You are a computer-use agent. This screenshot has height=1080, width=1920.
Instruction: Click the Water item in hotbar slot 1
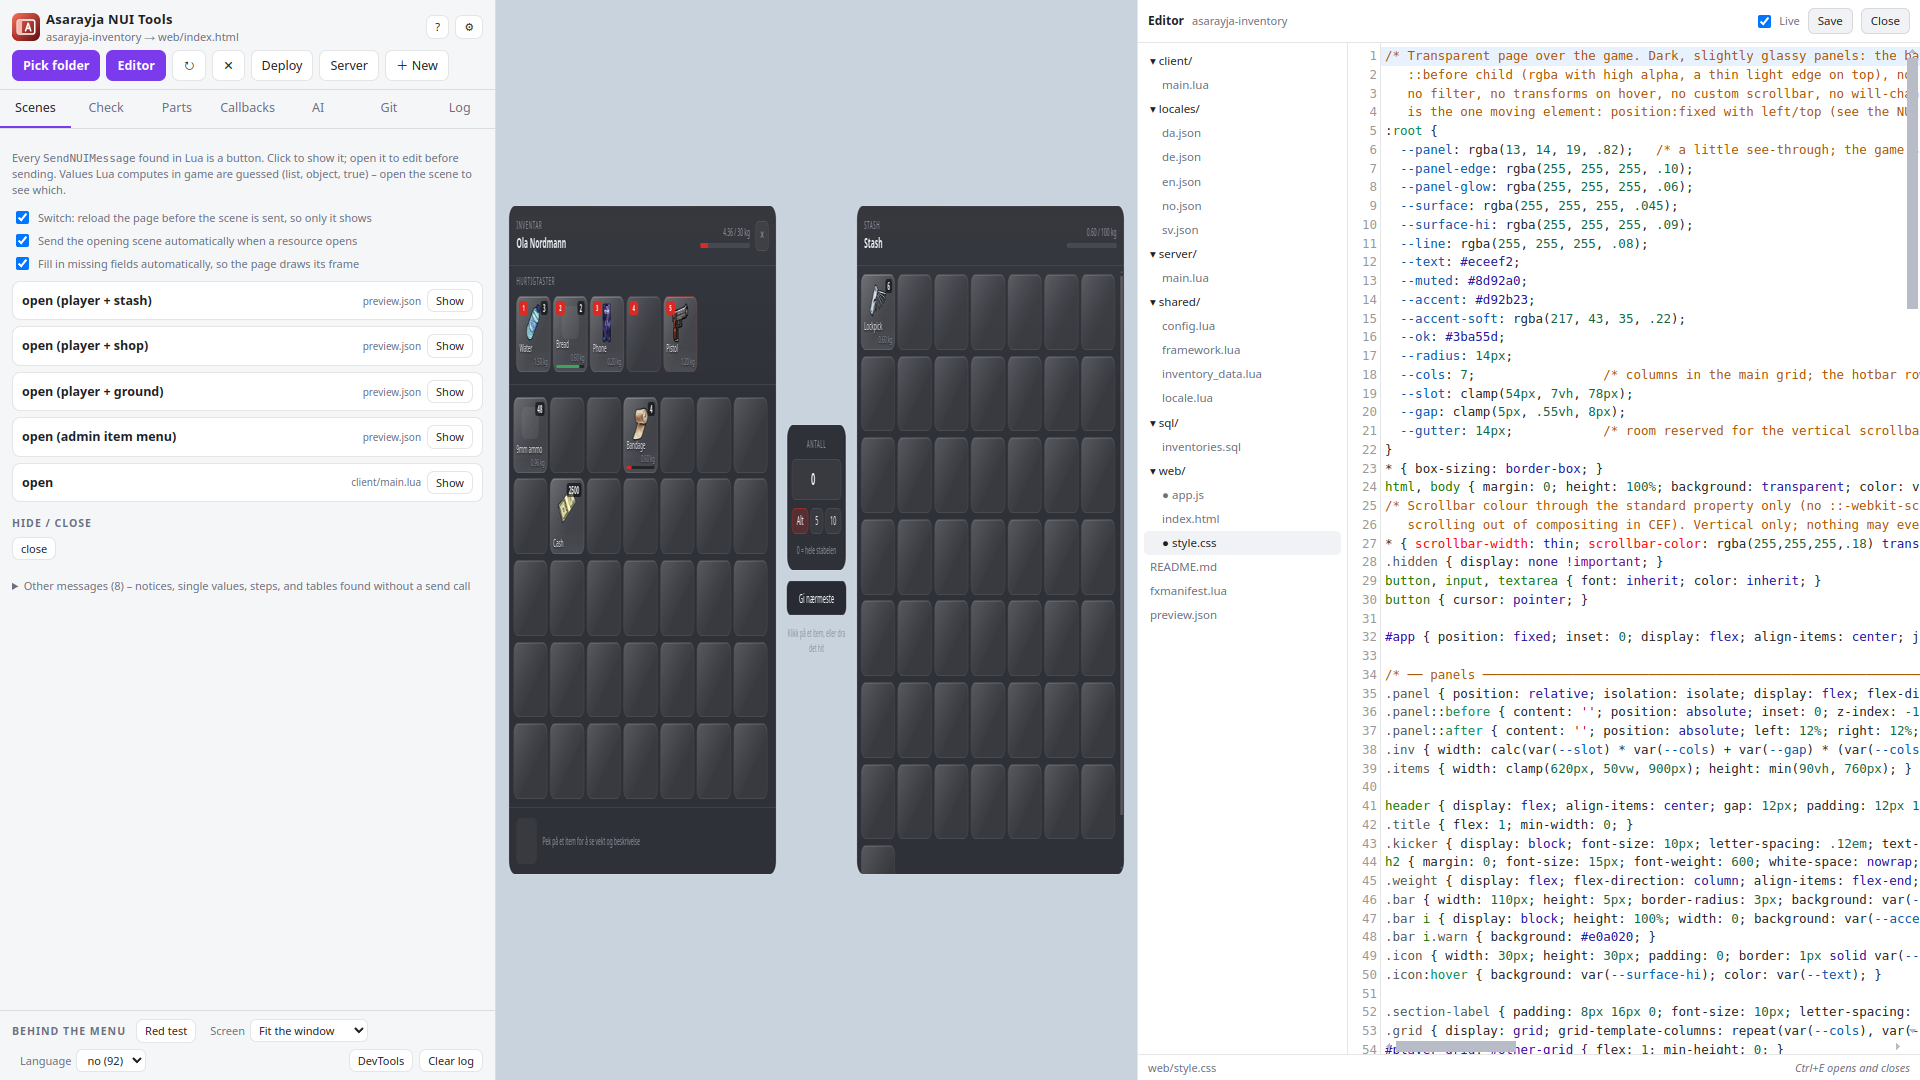pos(532,334)
